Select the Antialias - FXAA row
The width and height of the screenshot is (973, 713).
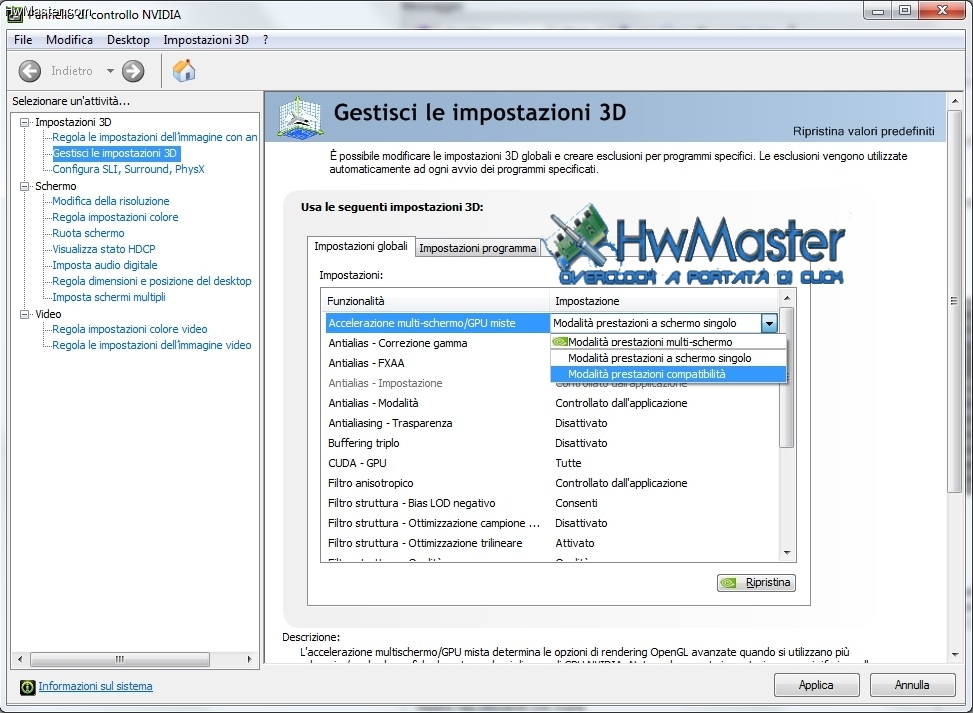pos(437,363)
